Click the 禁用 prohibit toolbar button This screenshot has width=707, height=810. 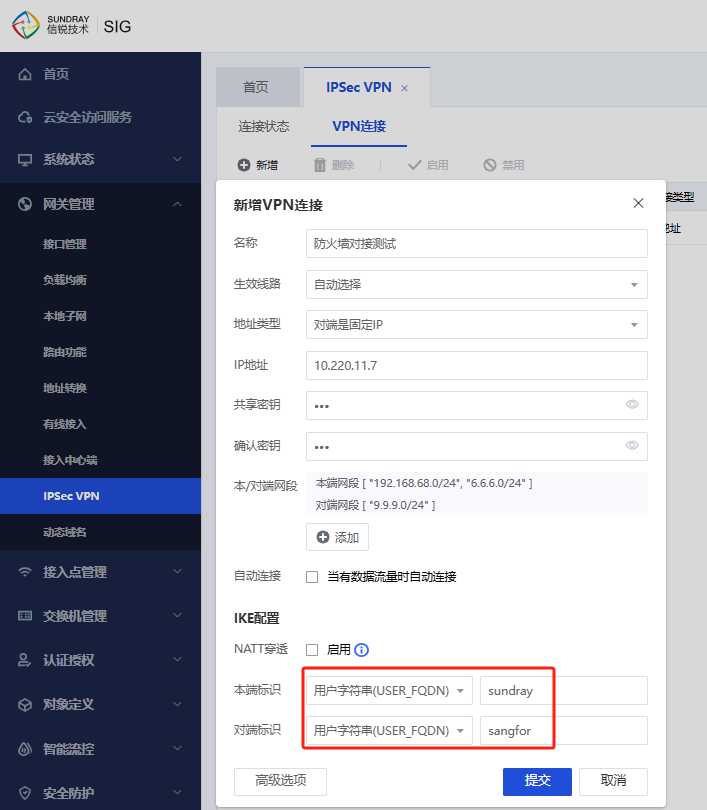[504, 165]
